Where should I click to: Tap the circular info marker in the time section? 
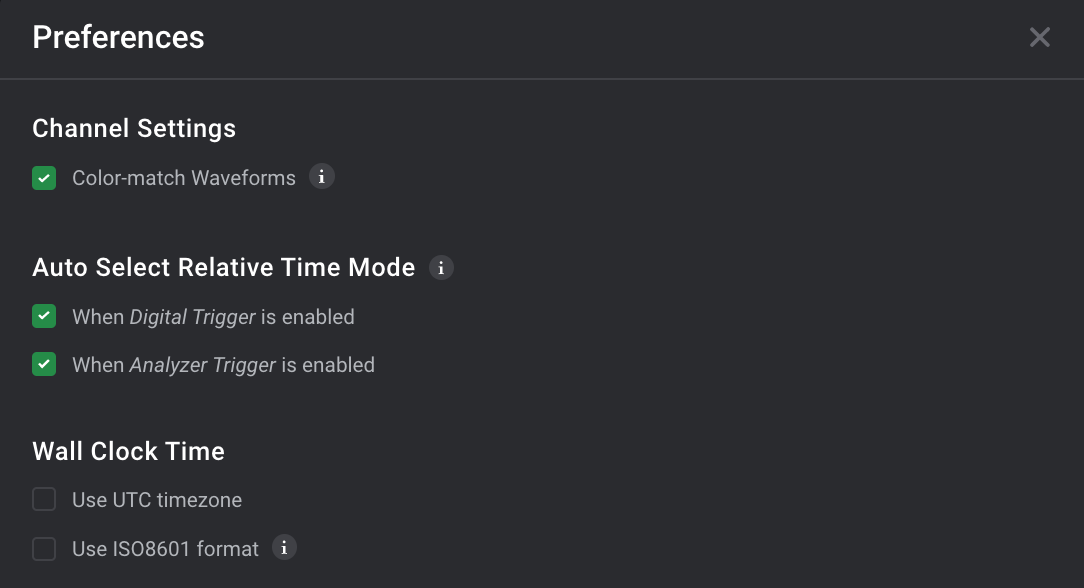click(x=285, y=548)
